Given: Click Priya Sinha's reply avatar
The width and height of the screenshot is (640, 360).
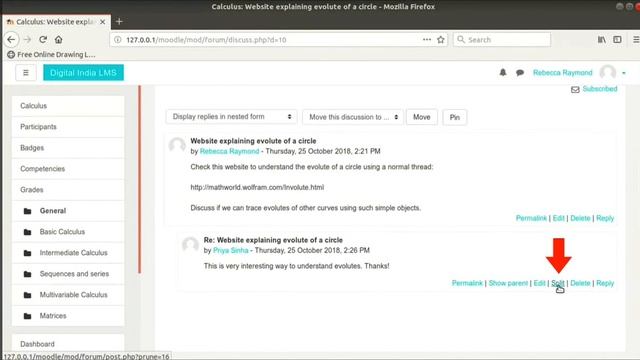Looking at the screenshot, I should point(190,244).
